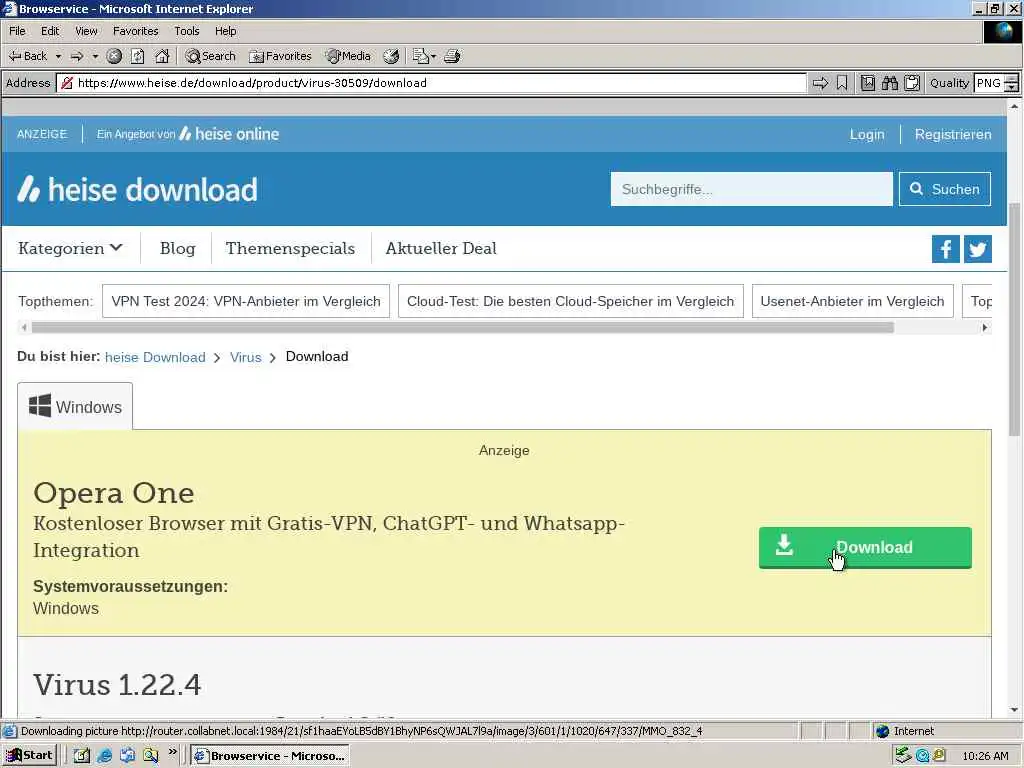Click the address bar URL field
The height and width of the screenshot is (768, 1024).
(432, 83)
